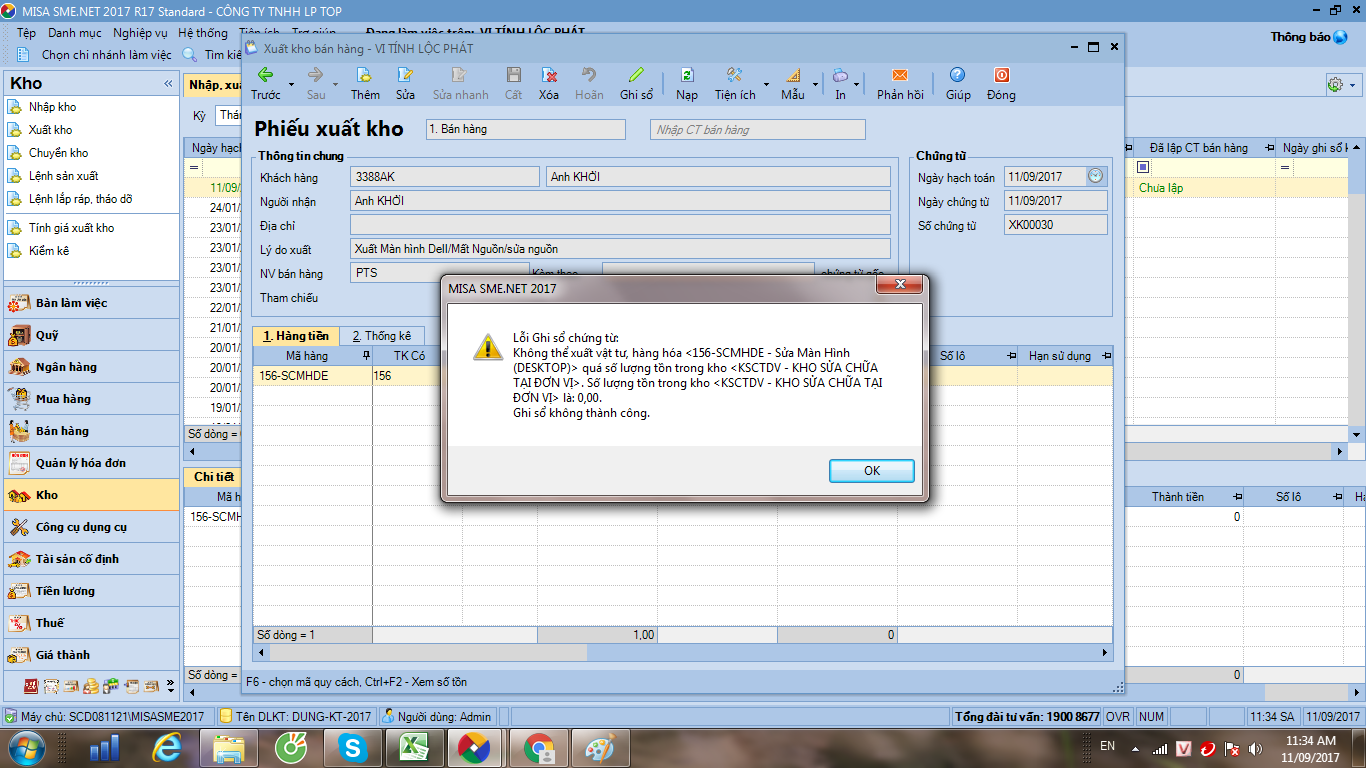Click the Phản hồi envelope icon
This screenshot has width=1366, height=768.
tap(900, 75)
